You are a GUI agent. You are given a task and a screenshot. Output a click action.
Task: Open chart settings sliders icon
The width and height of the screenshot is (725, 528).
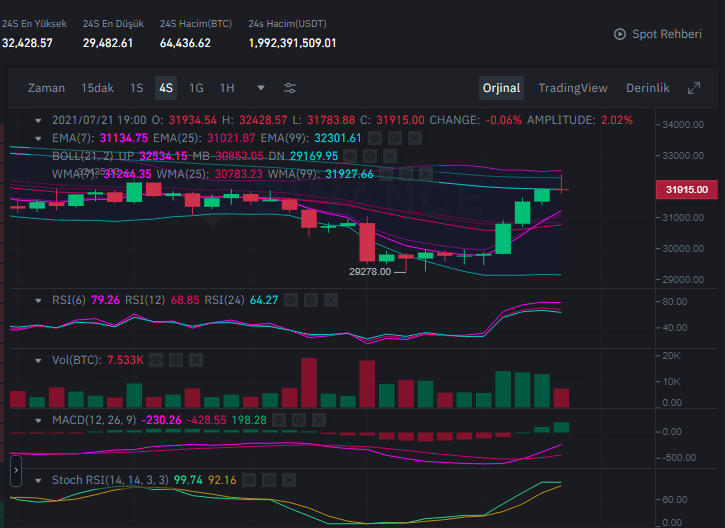[290, 88]
